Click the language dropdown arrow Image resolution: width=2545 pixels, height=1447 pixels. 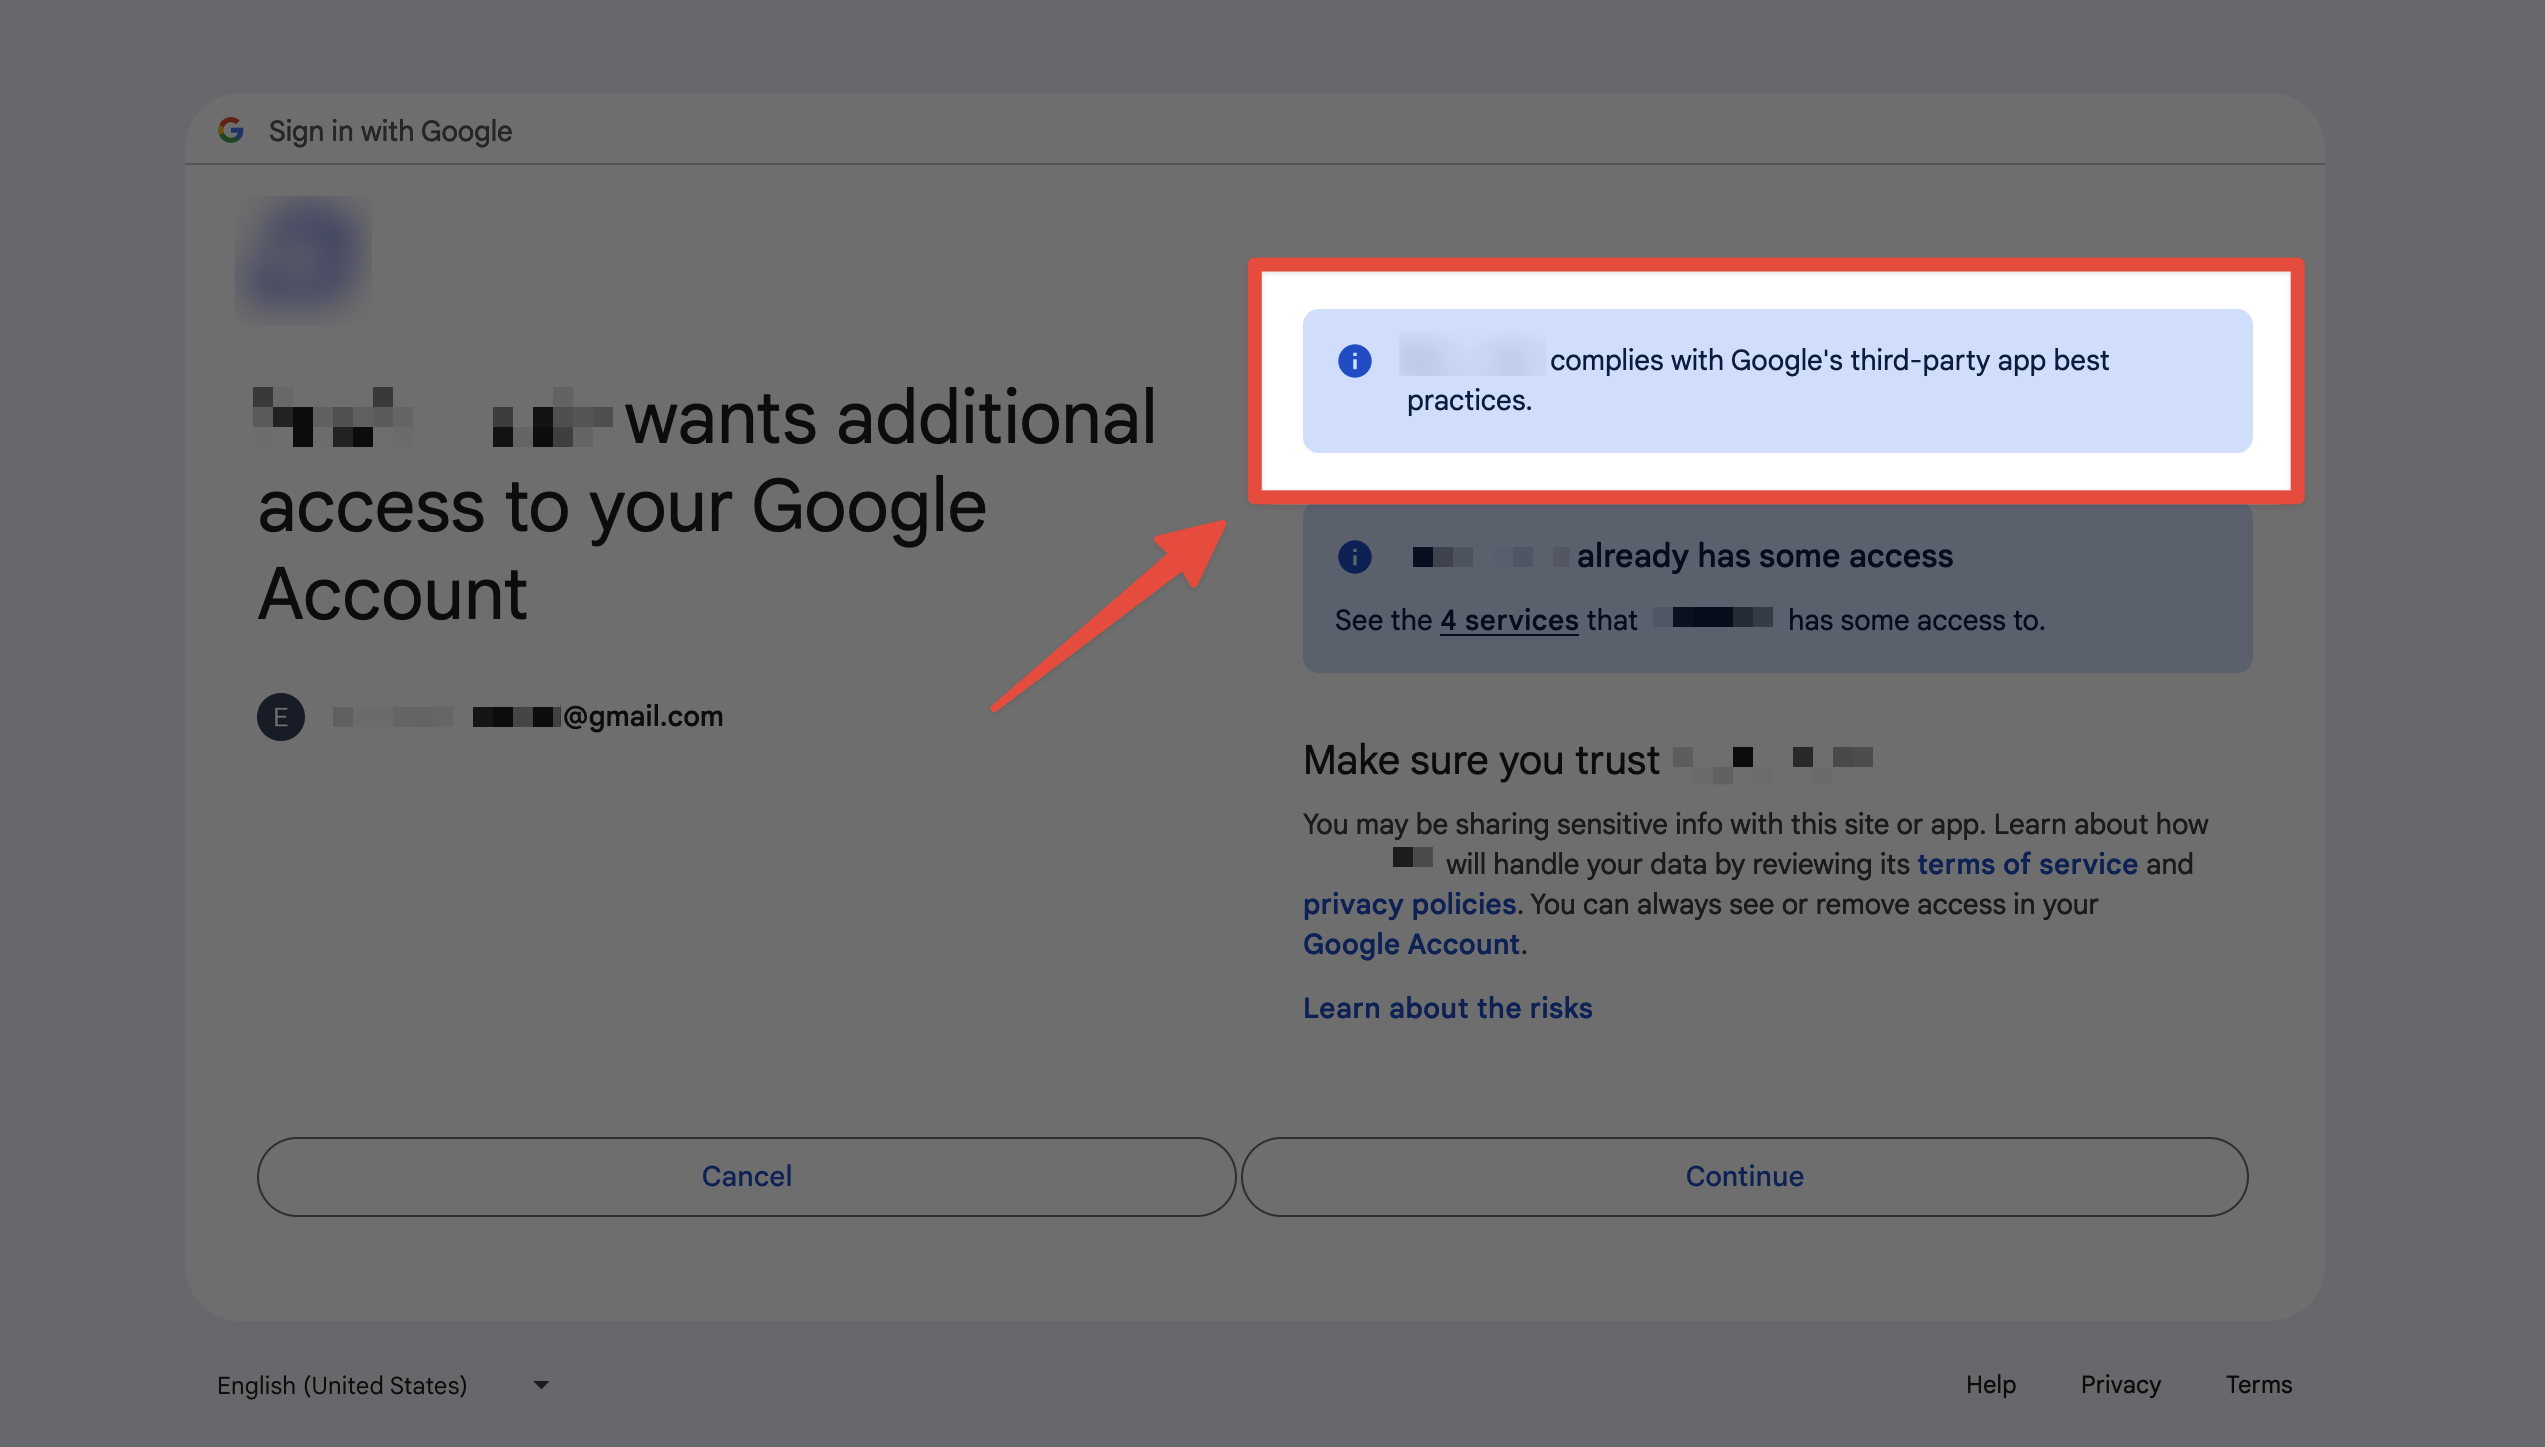pos(541,1385)
